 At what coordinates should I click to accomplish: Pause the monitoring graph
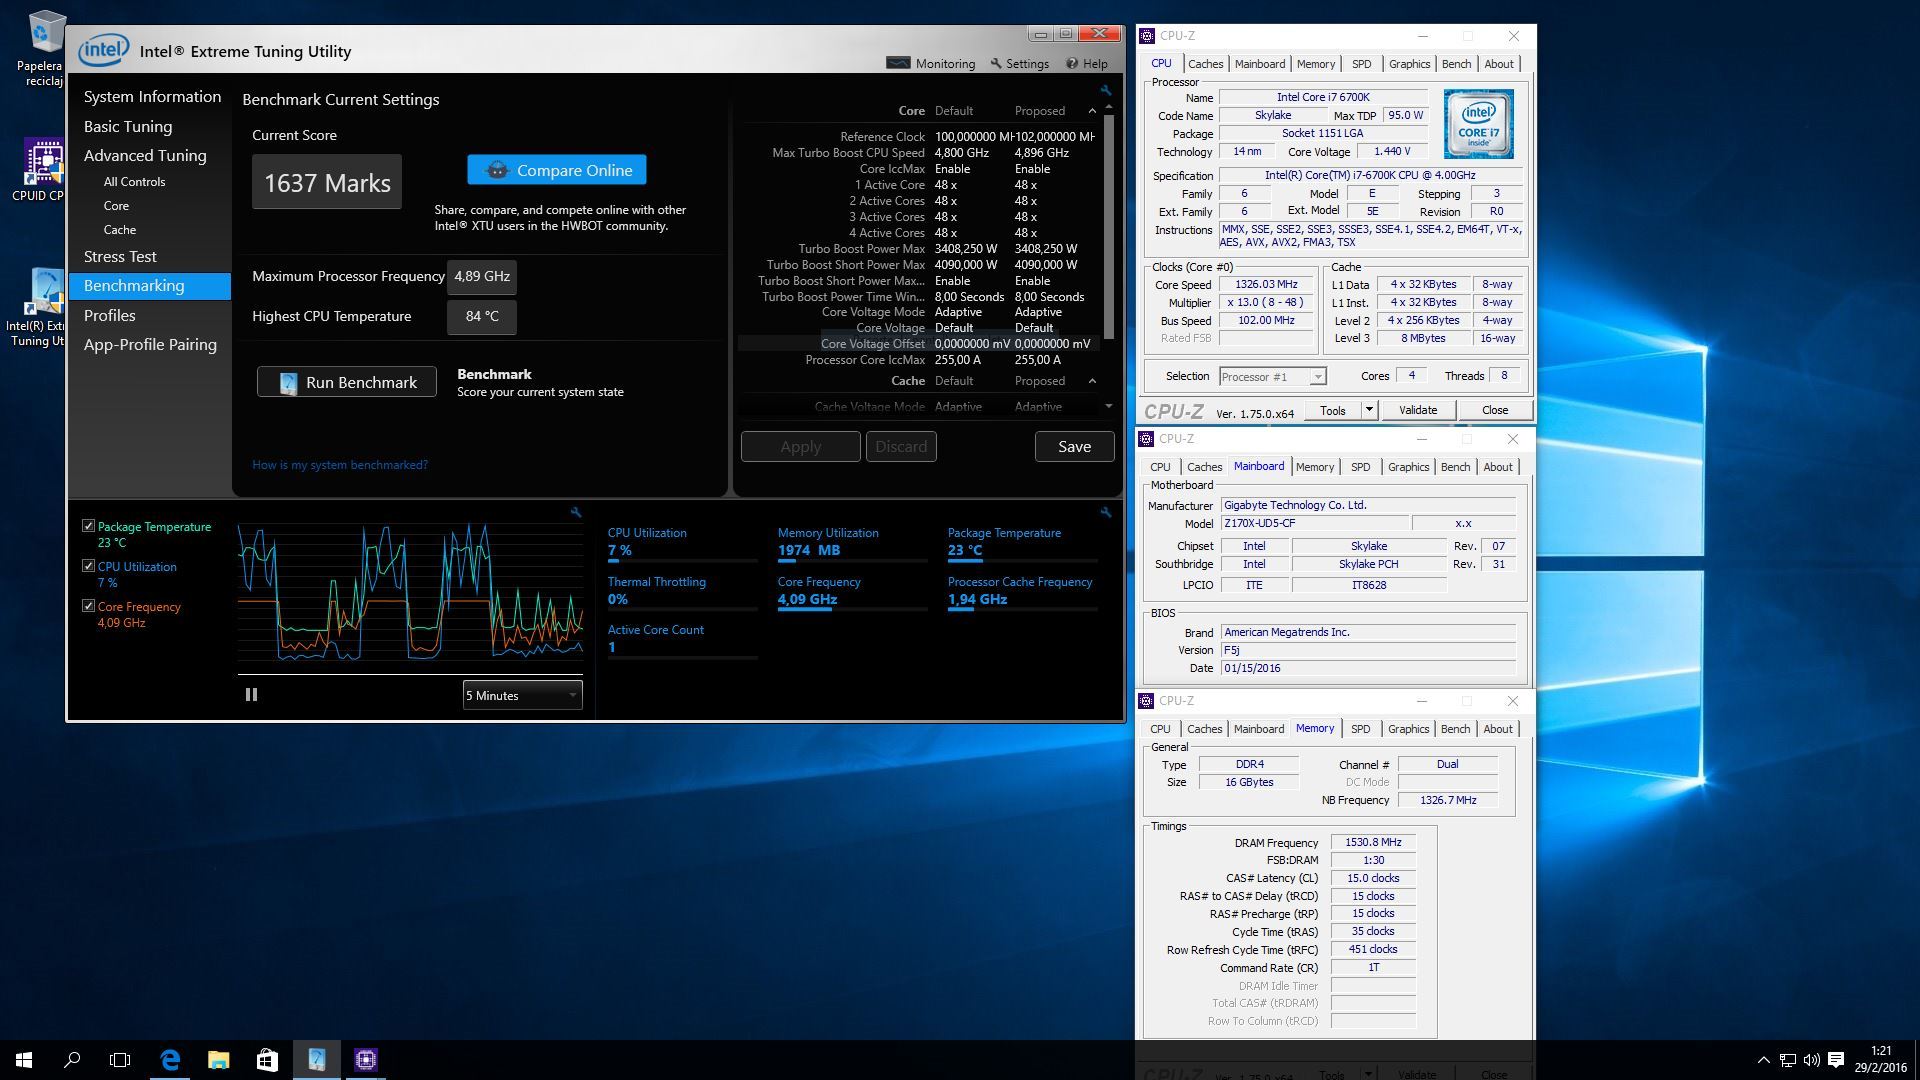click(x=251, y=694)
